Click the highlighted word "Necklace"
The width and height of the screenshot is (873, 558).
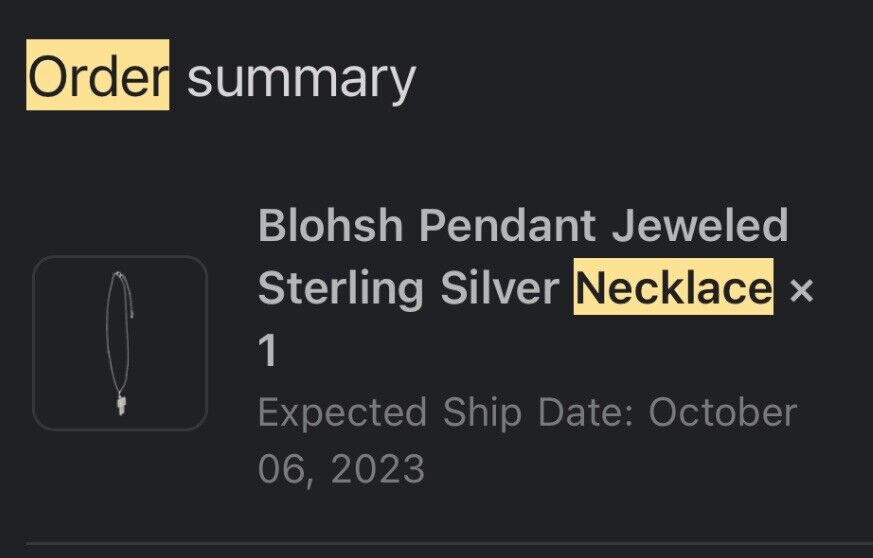coord(673,288)
